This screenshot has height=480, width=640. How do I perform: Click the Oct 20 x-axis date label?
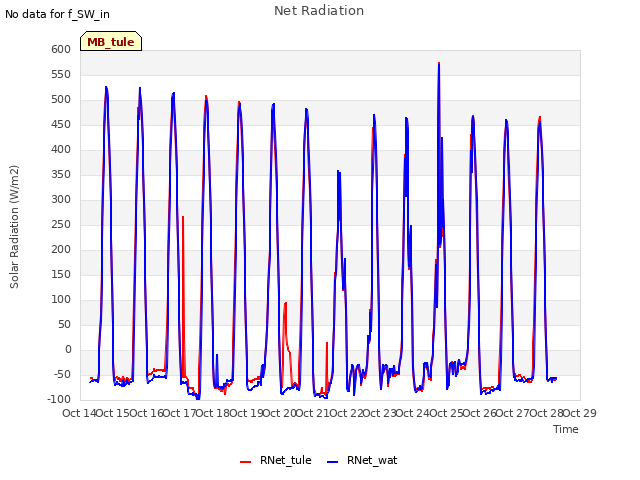pos(280,413)
